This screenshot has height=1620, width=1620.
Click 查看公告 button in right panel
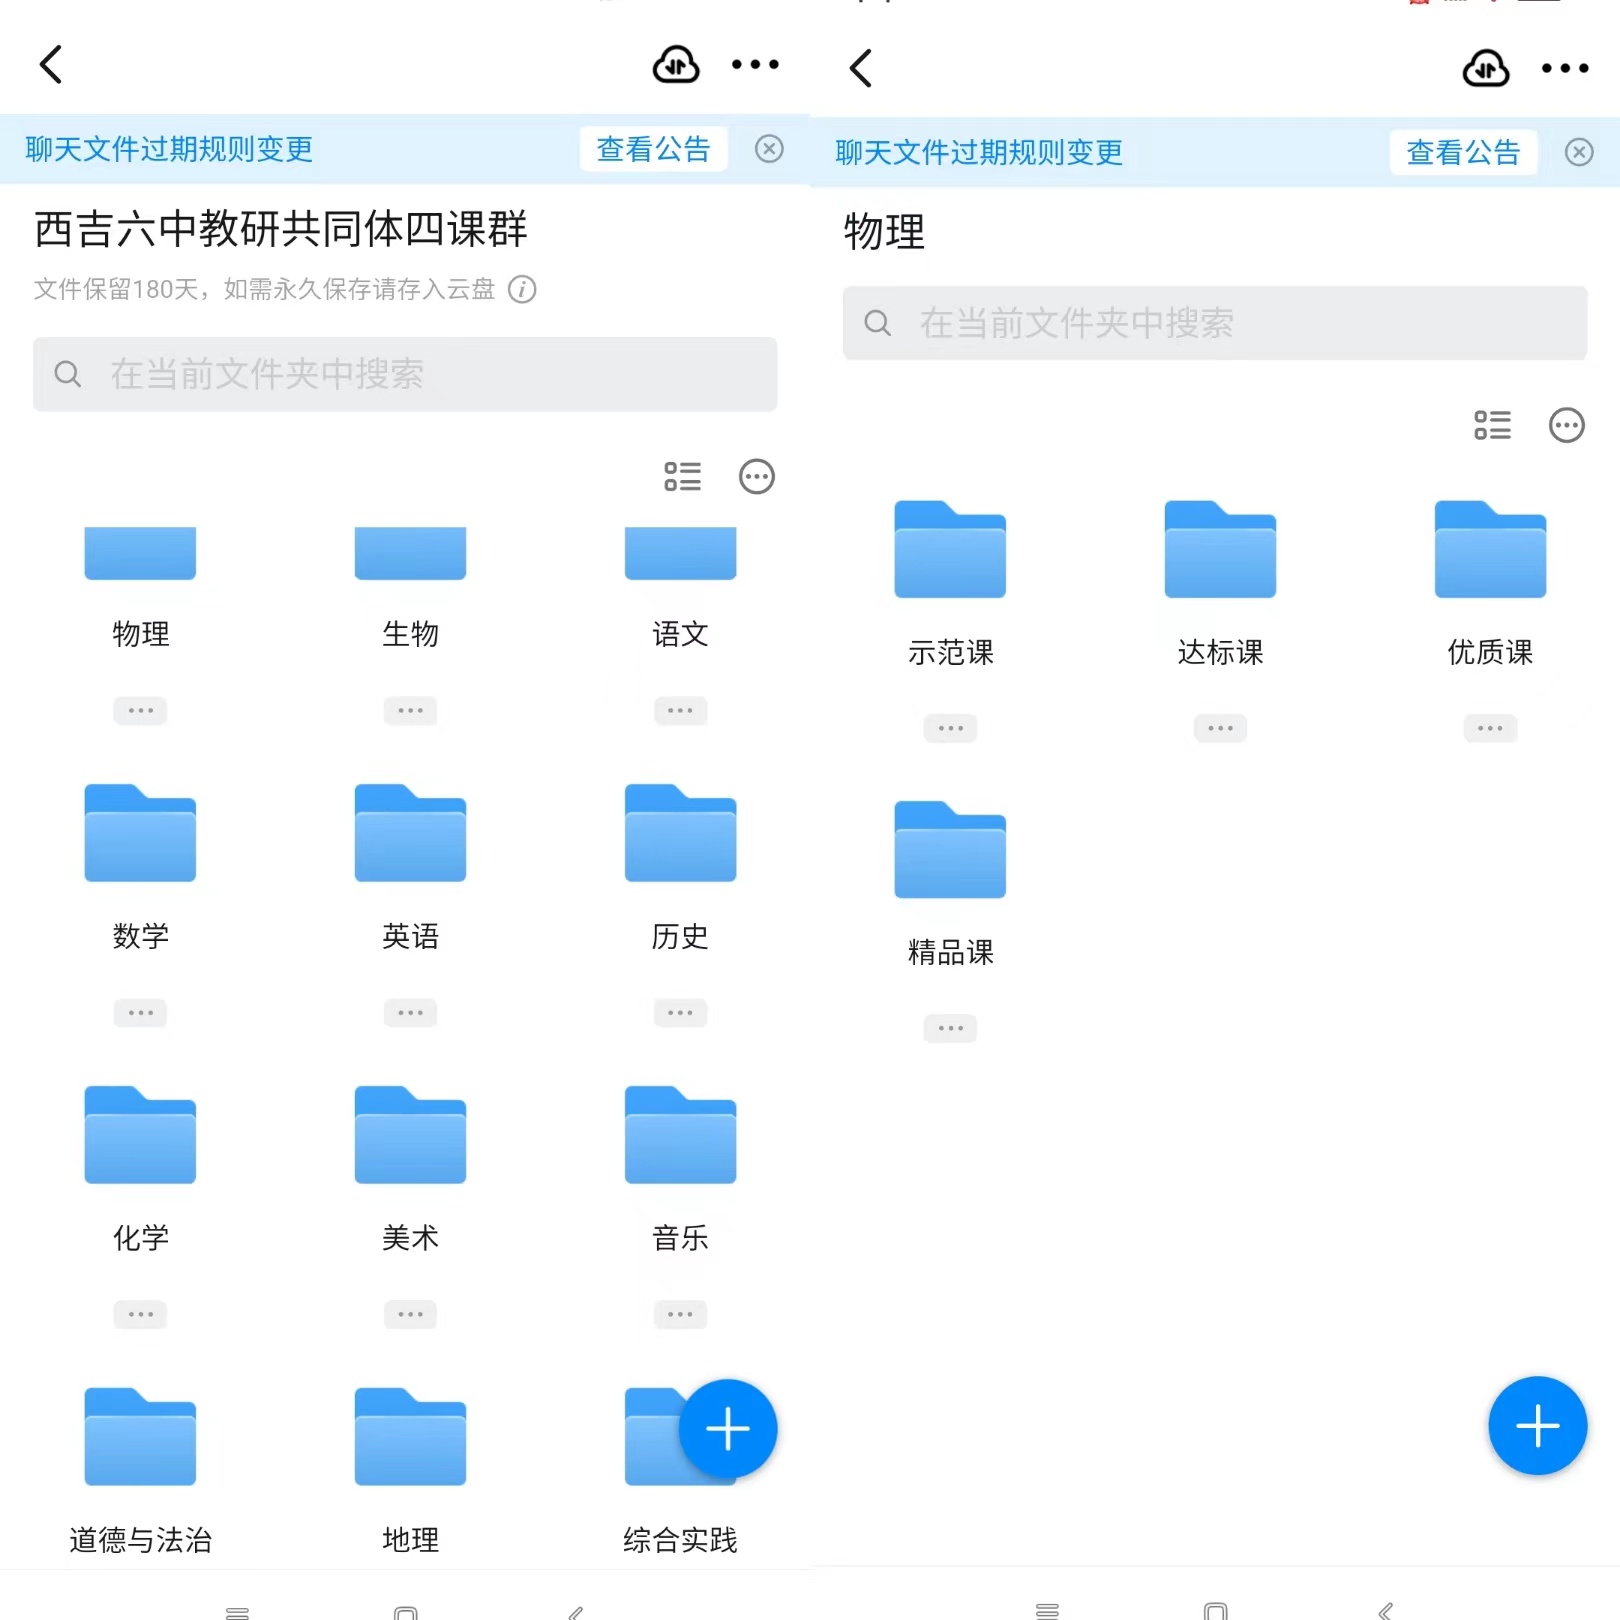click(1462, 153)
